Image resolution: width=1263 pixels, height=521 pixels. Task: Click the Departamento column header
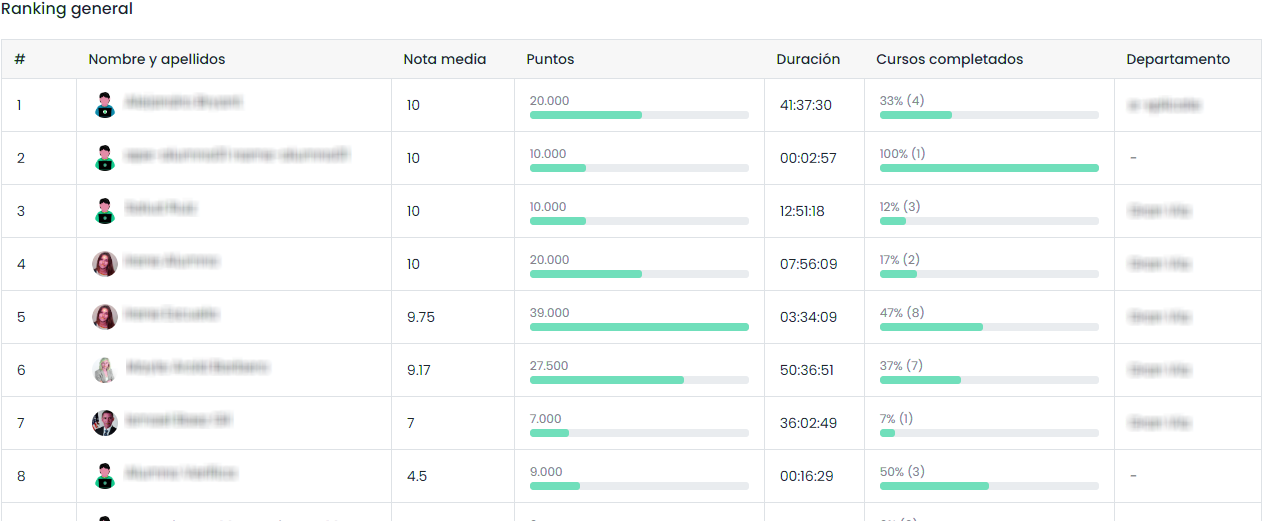1177,59
